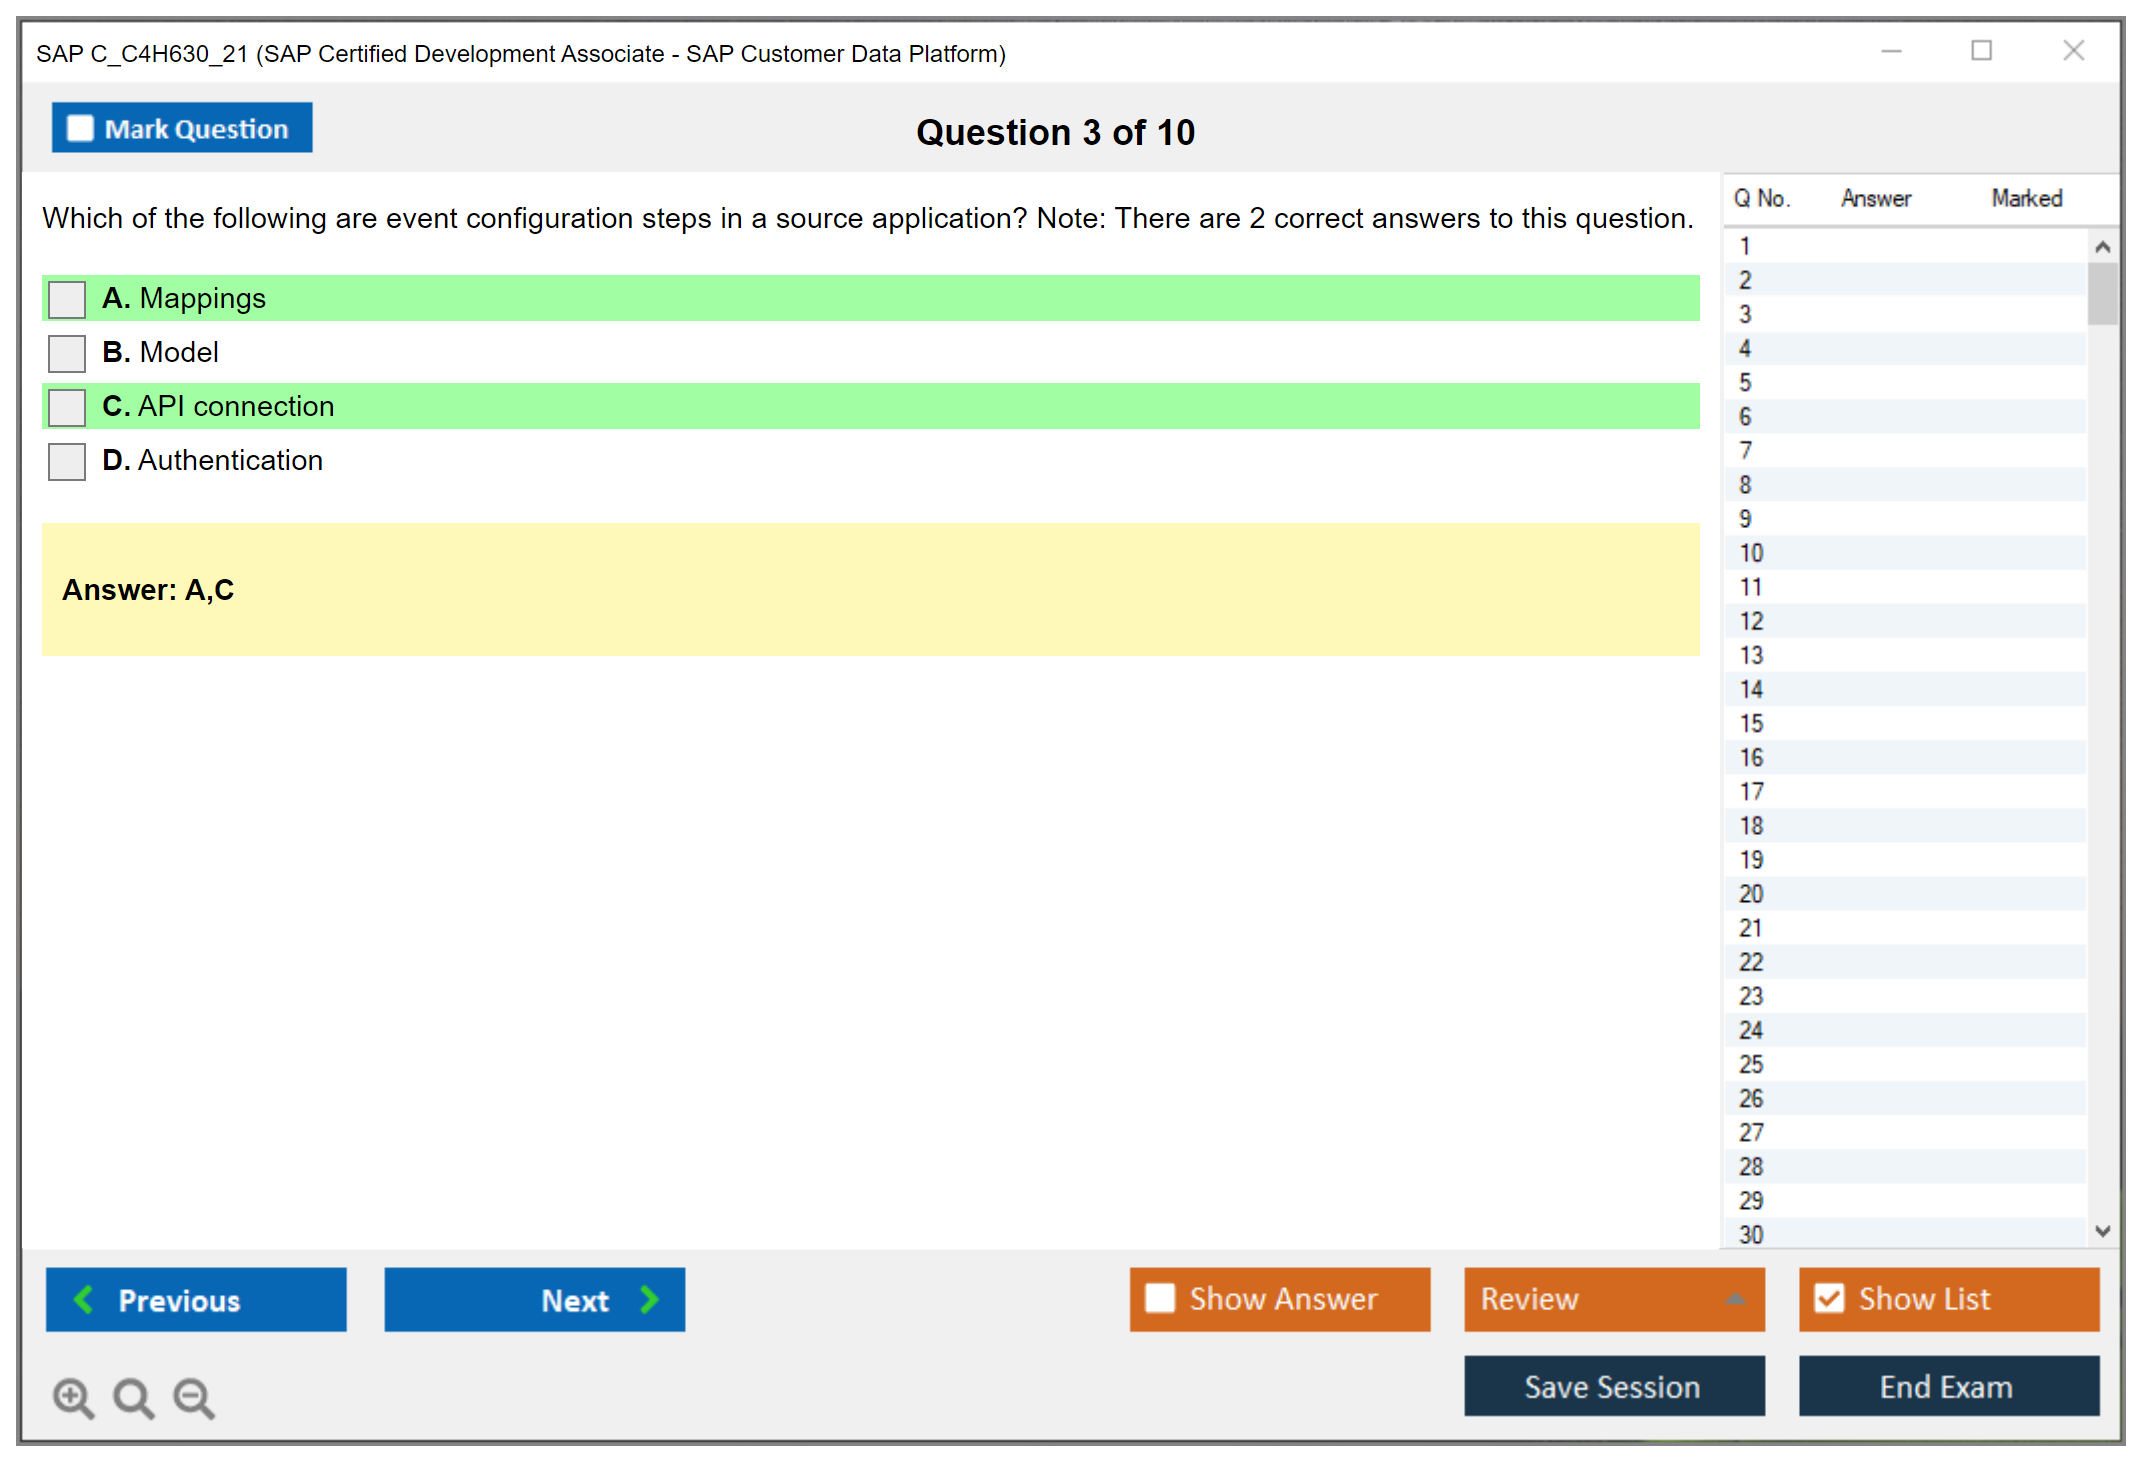The width and height of the screenshot is (2150, 1470).
Task: Disable the Show List checkbox
Action: tap(1829, 1298)
